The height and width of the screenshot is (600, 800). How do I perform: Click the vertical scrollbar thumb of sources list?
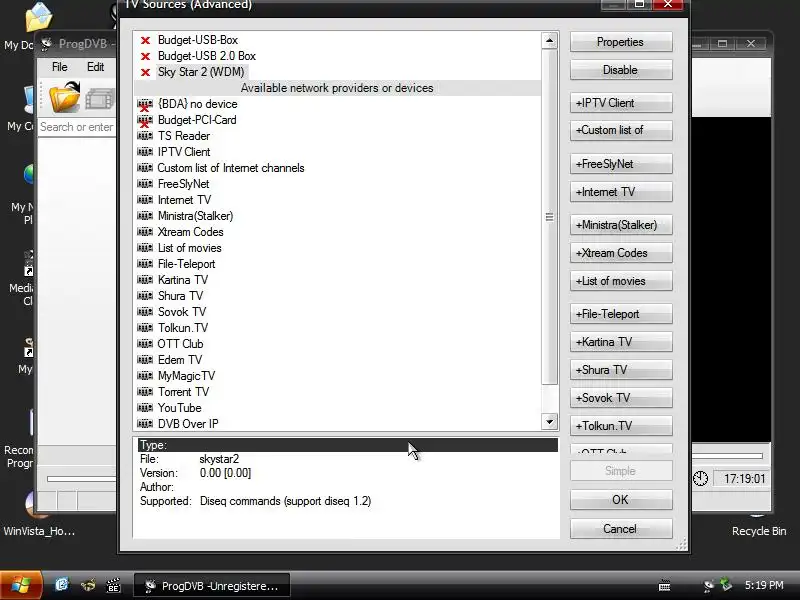[x=549, y=217]
